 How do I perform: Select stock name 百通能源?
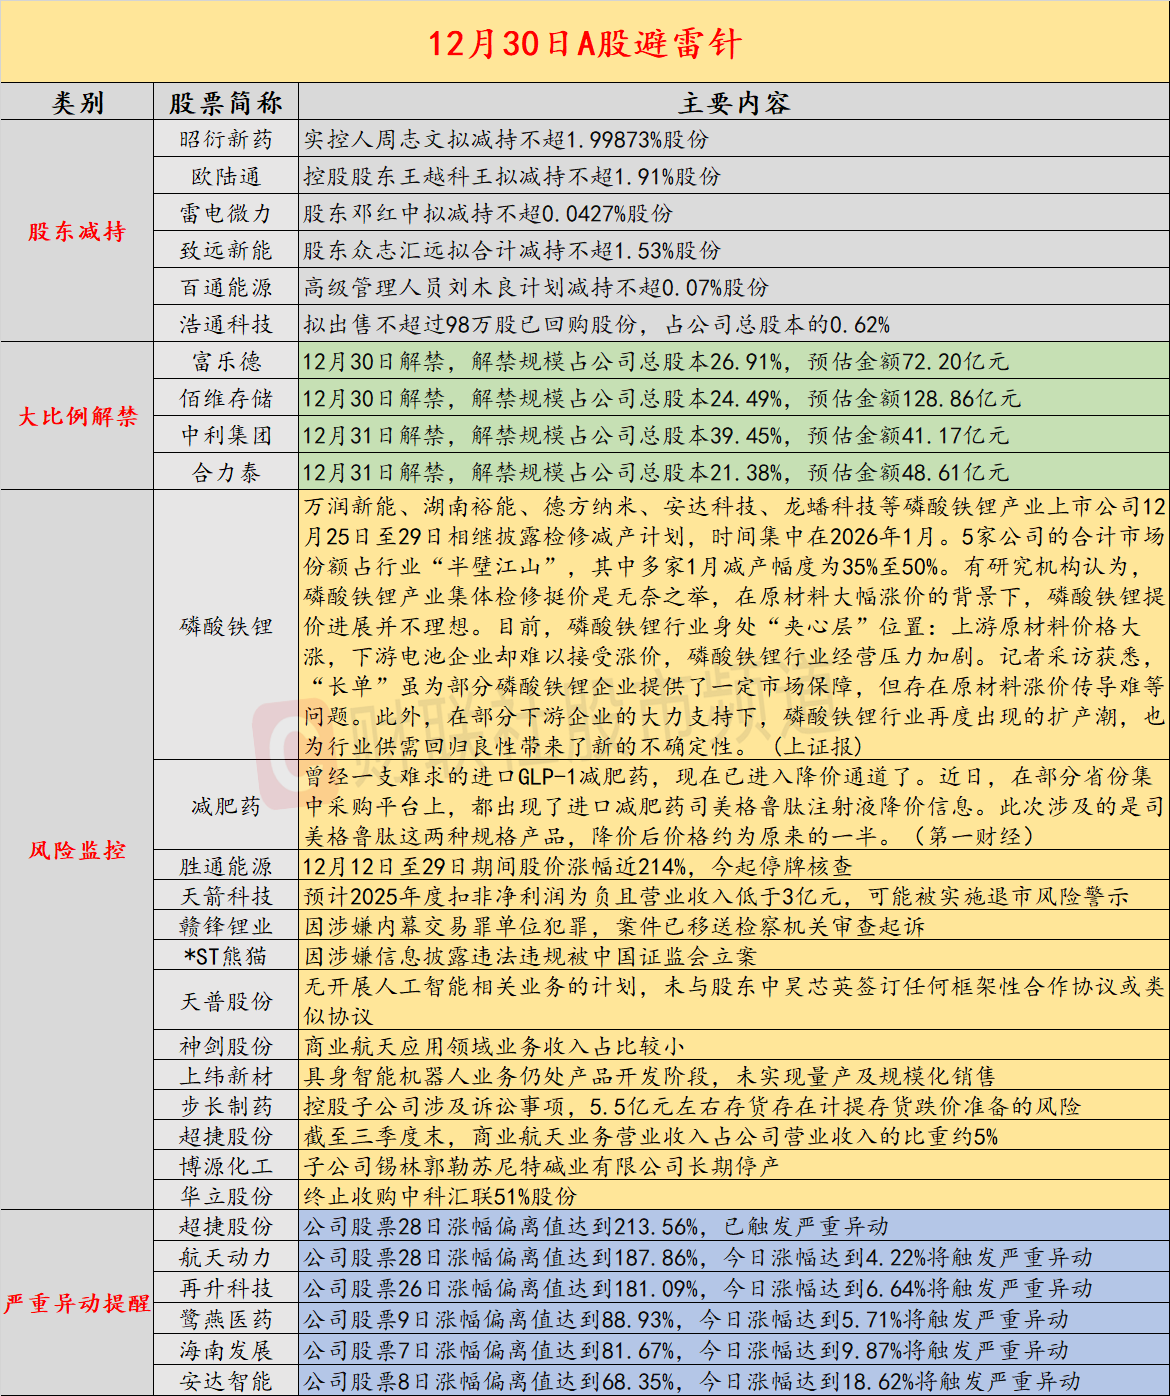(226, 288)
